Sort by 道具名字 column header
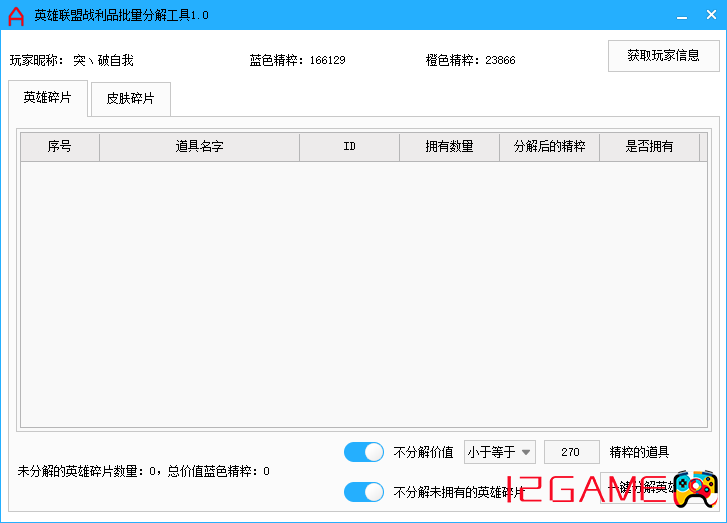727x523 pixels. (199, 147)
